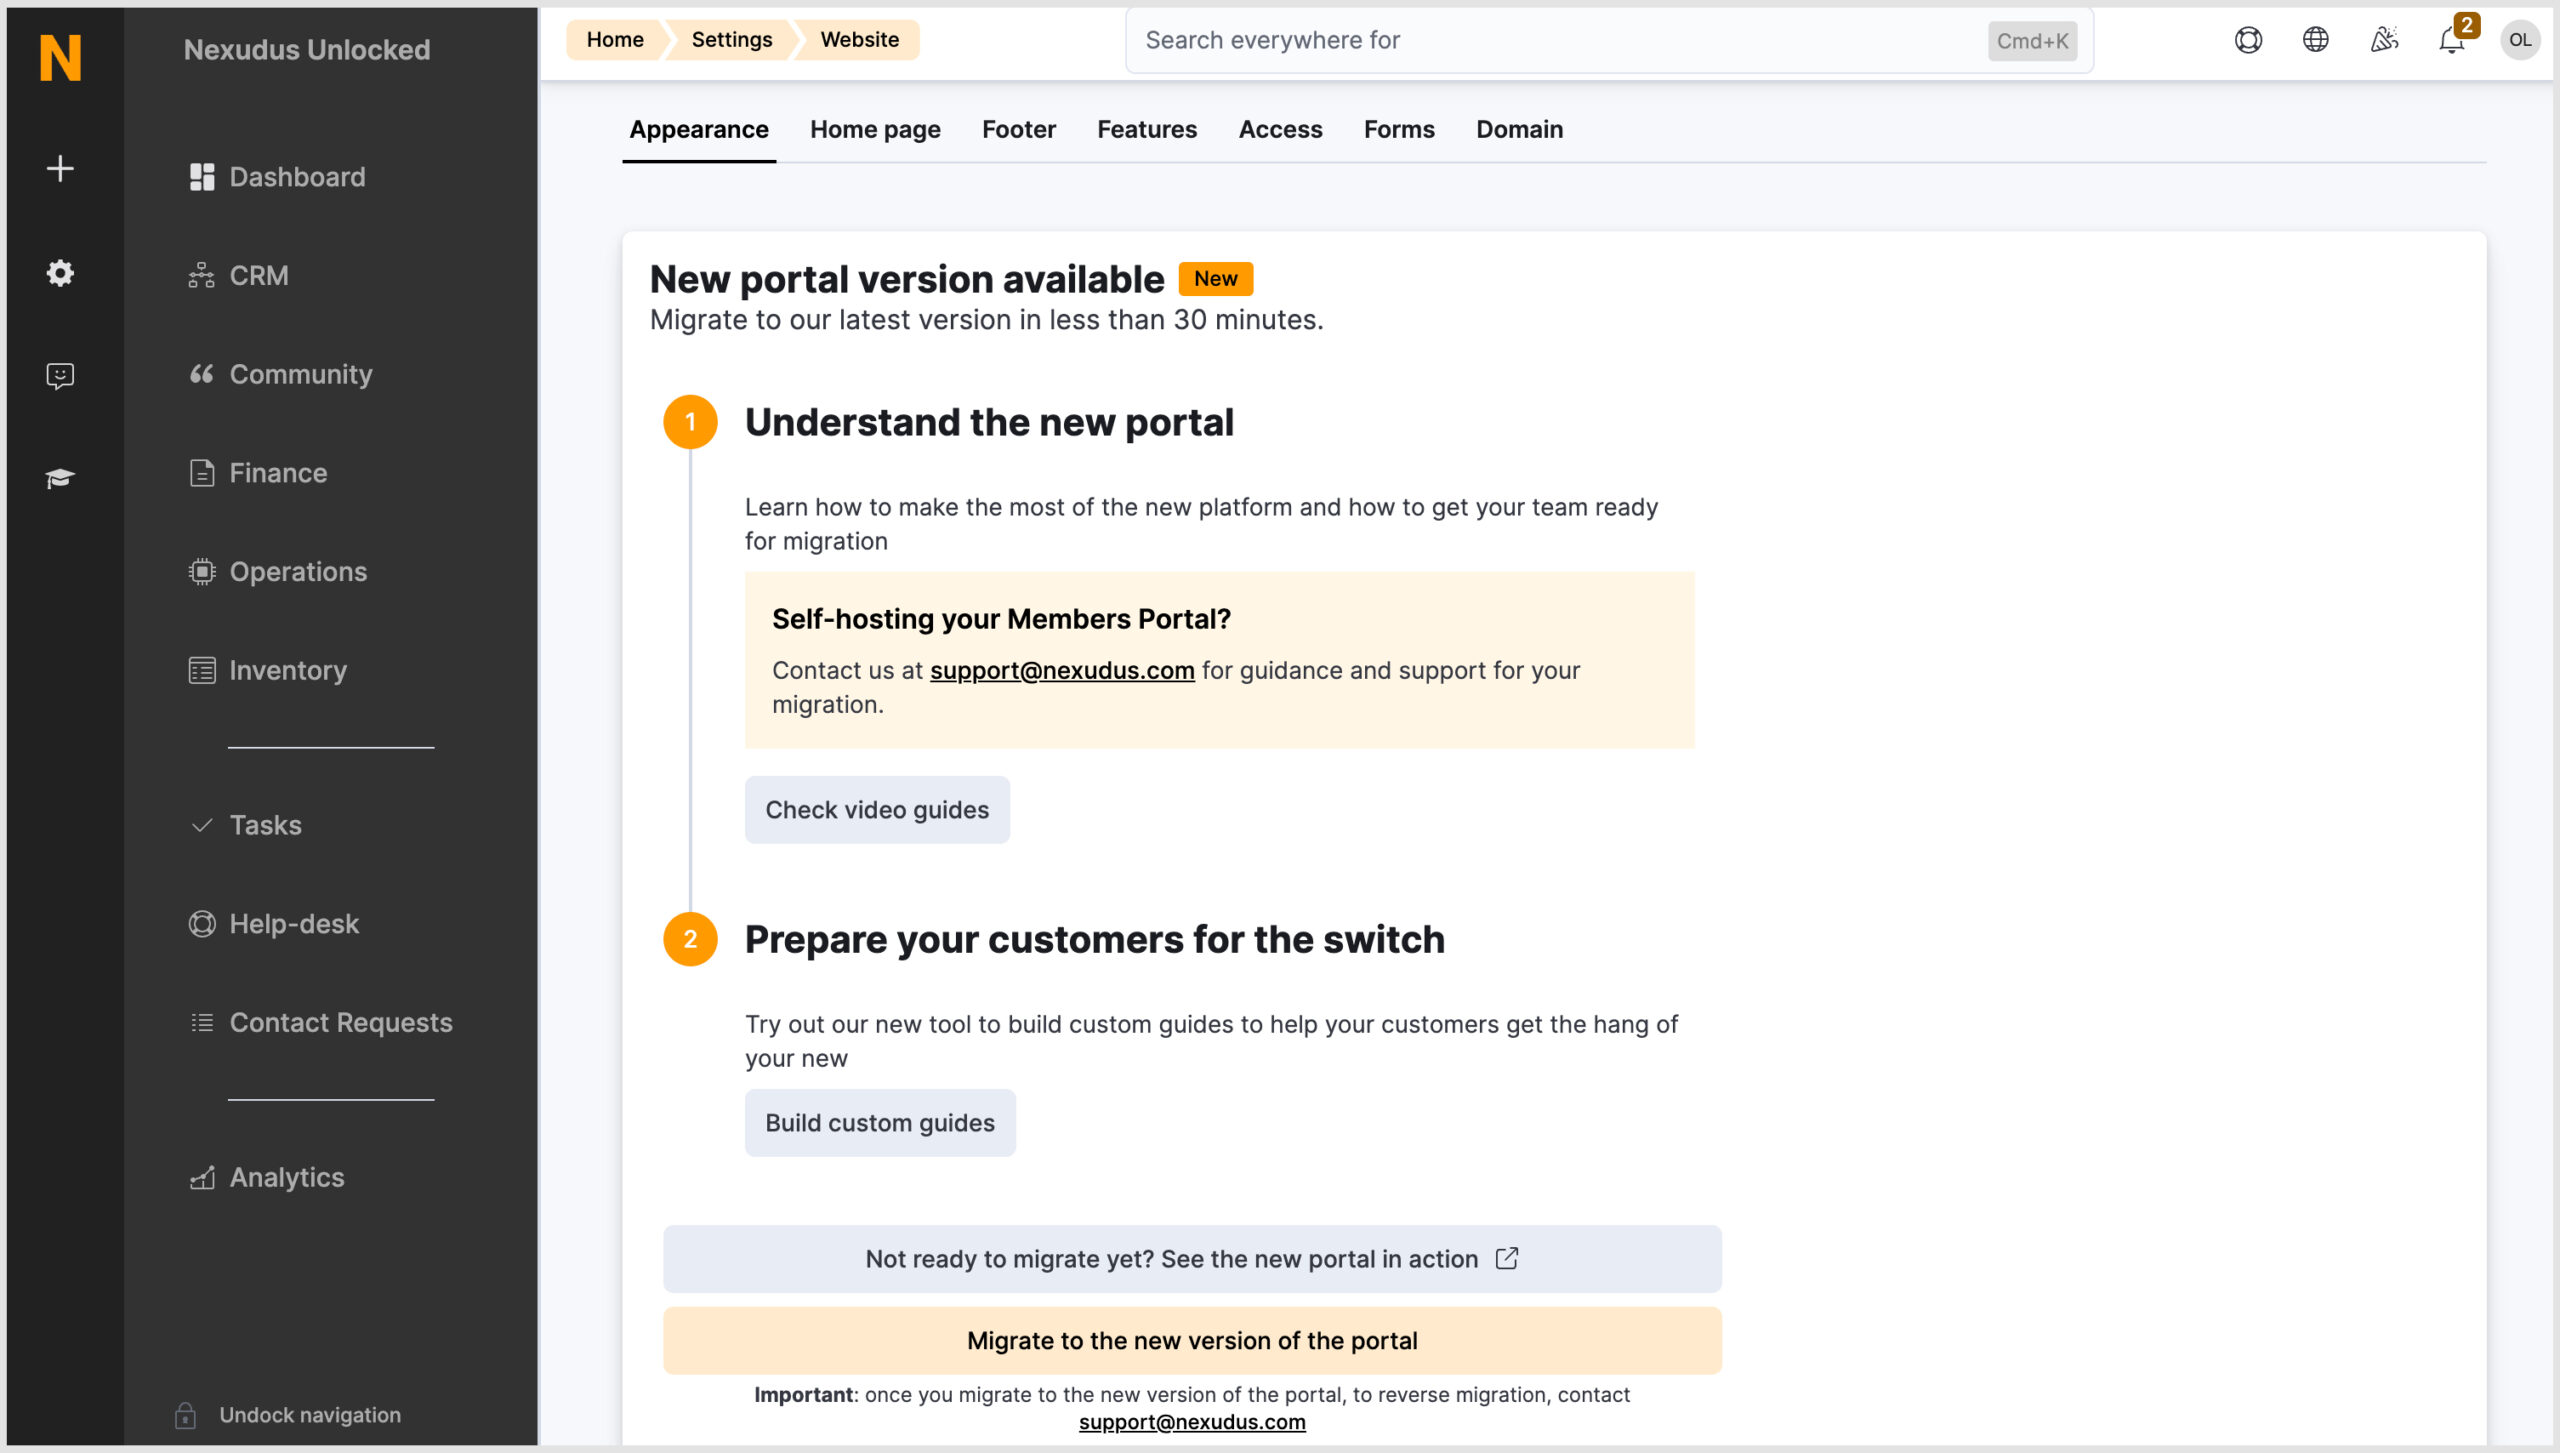Click the Inventory list icon
This screenshot has width=2560, height=1453.
pyautogui.click(x=202, y=670)
